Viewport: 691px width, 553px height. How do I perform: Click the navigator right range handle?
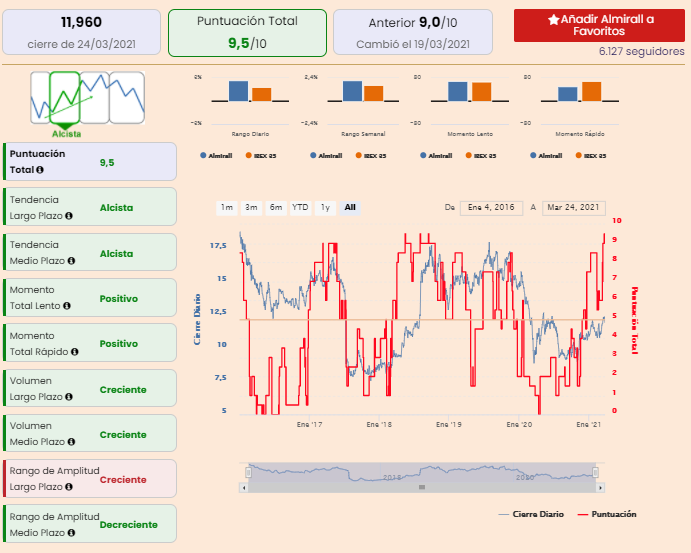(596, 472)
